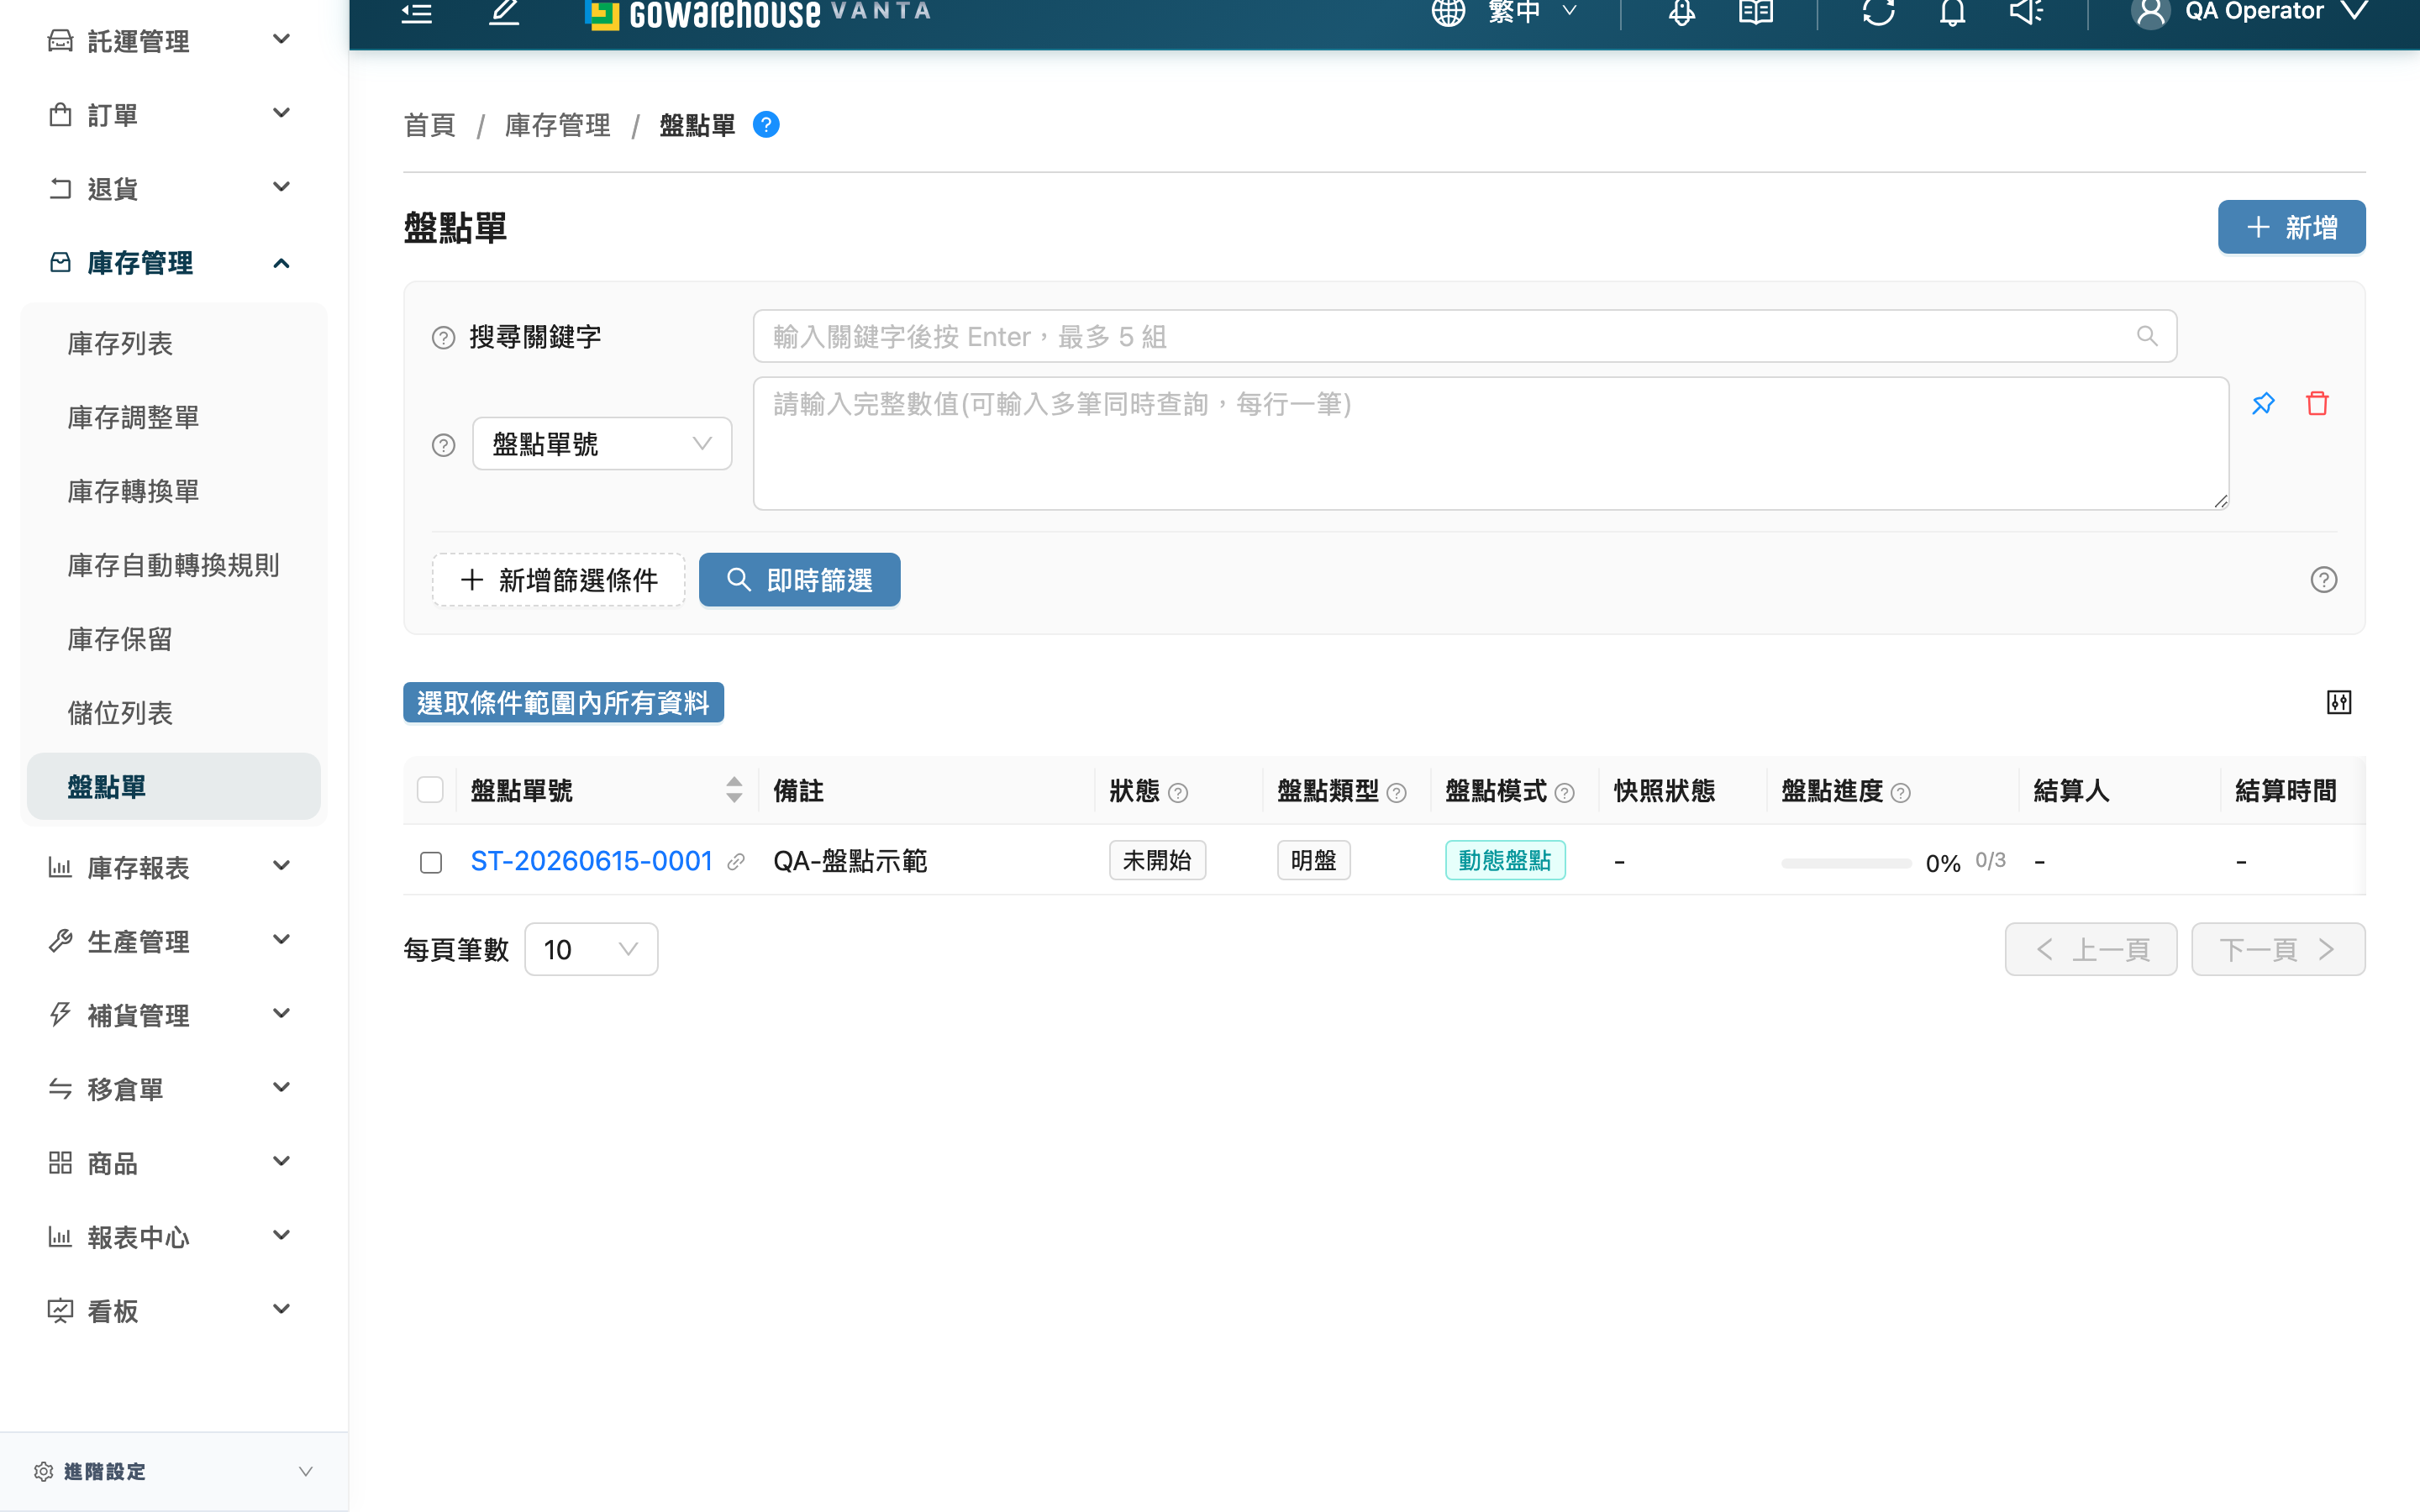Expand 生產管理 menu
The image size is (2420, 1512).
[x=174, y=941]
